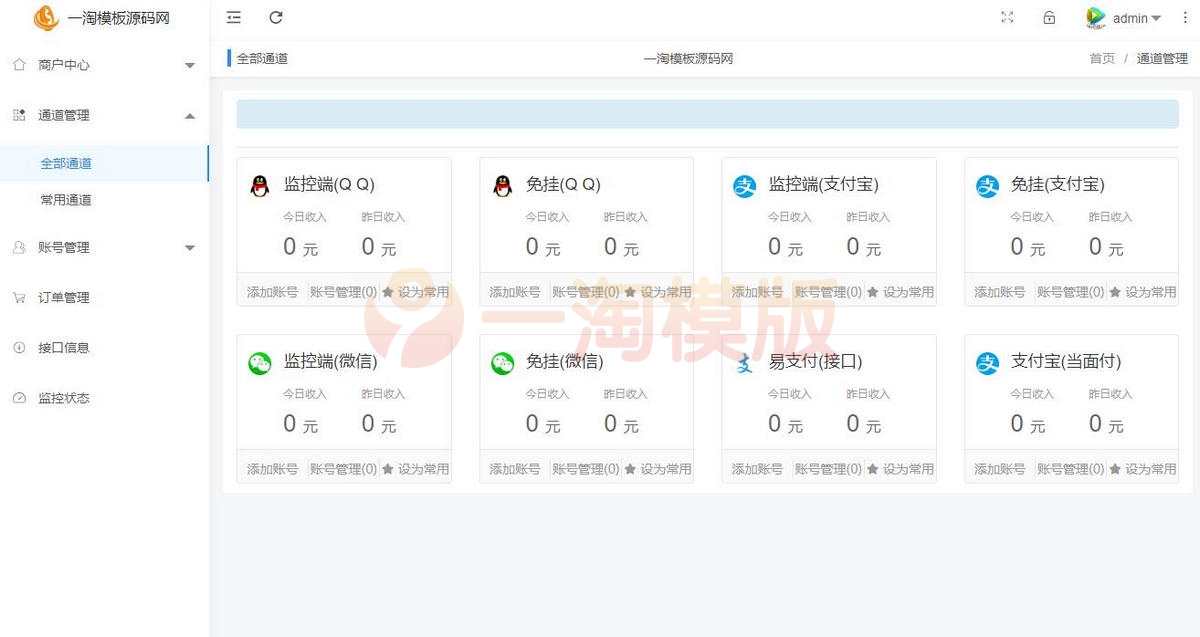Click 添加账号 under 免挂(支付宝)
The width and height of the screenshot is (1200, 637).
(999, 292)
